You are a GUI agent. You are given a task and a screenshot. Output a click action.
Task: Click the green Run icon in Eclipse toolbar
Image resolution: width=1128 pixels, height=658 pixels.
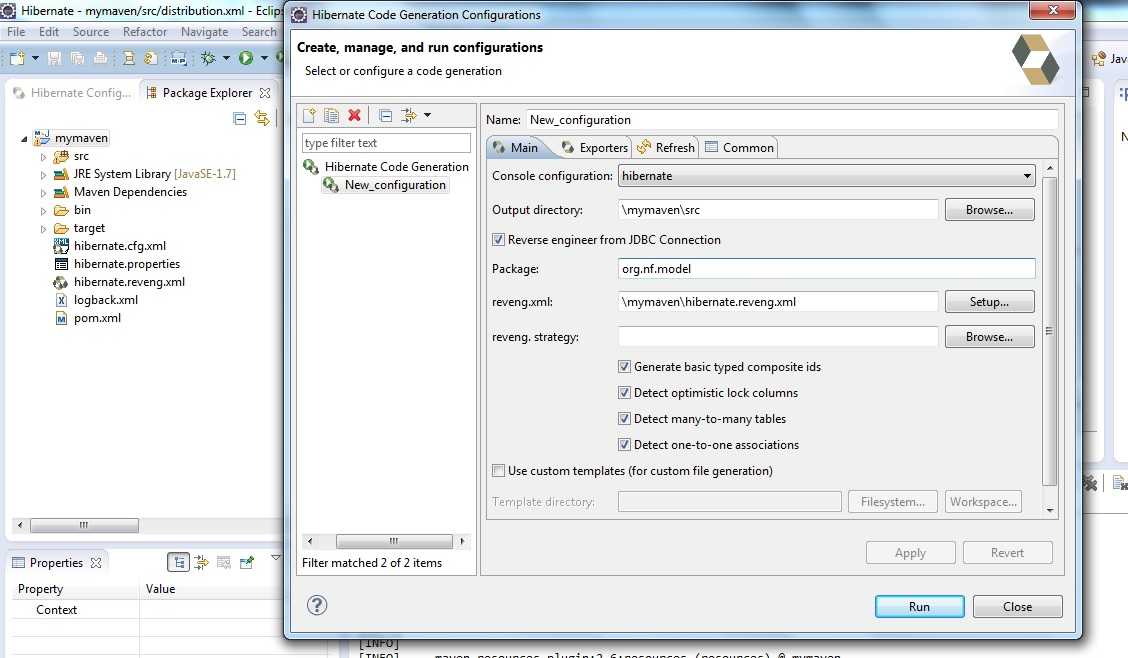[246, 58]
